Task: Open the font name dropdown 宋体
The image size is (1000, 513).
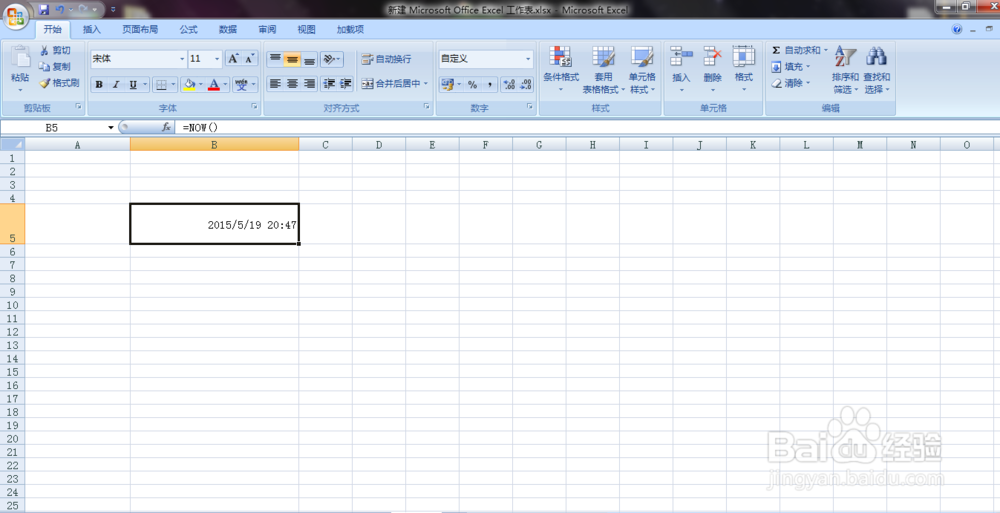Action: coord(182,59)
